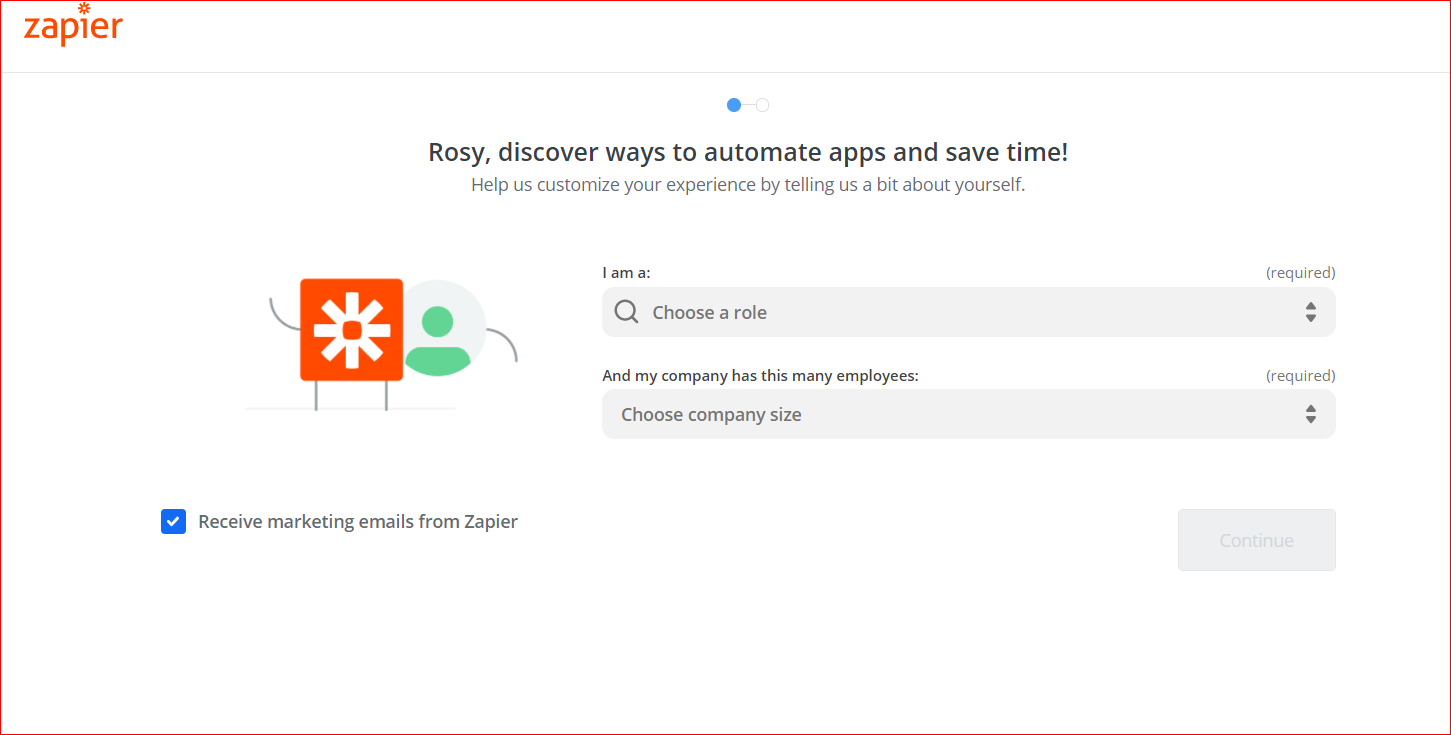Click the Zapier logo in the header
Image resolution: width=1451 pixels, height=735 pixels.
click(x=73, y=26)
